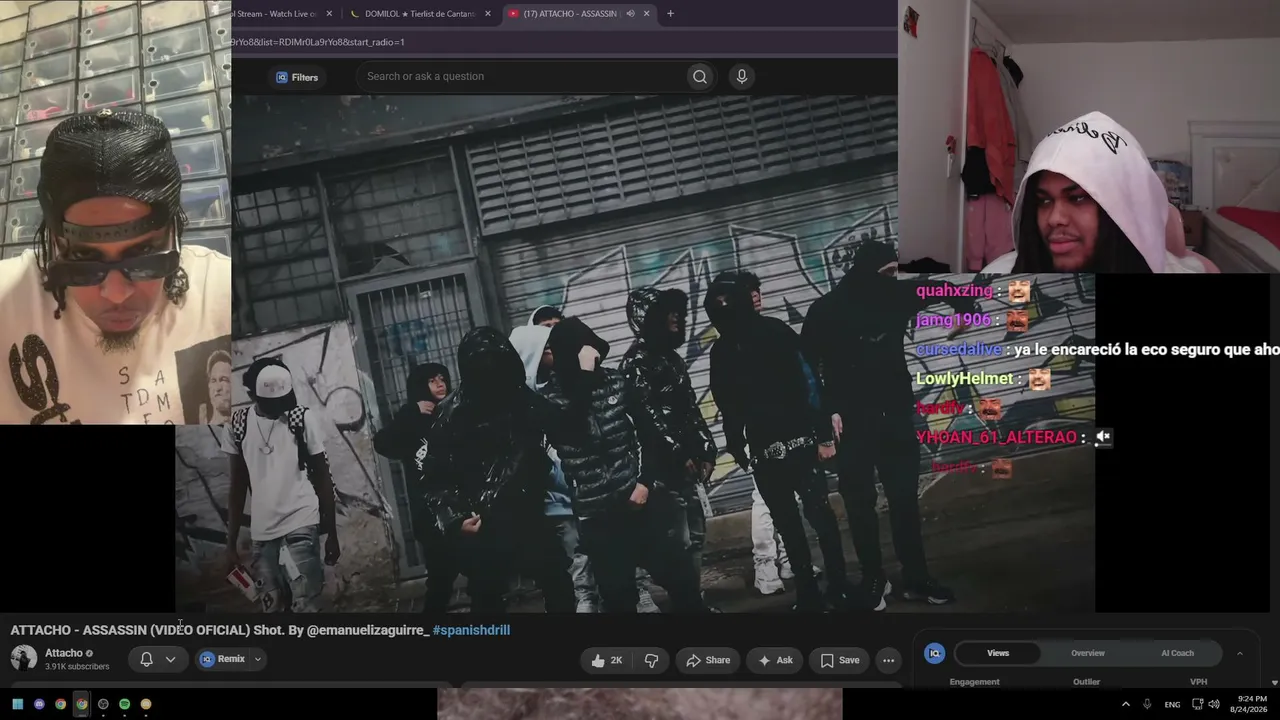Open the purple Discord taskbar icon
Screen dimensions: 1280x720
(x=39, y=704)
